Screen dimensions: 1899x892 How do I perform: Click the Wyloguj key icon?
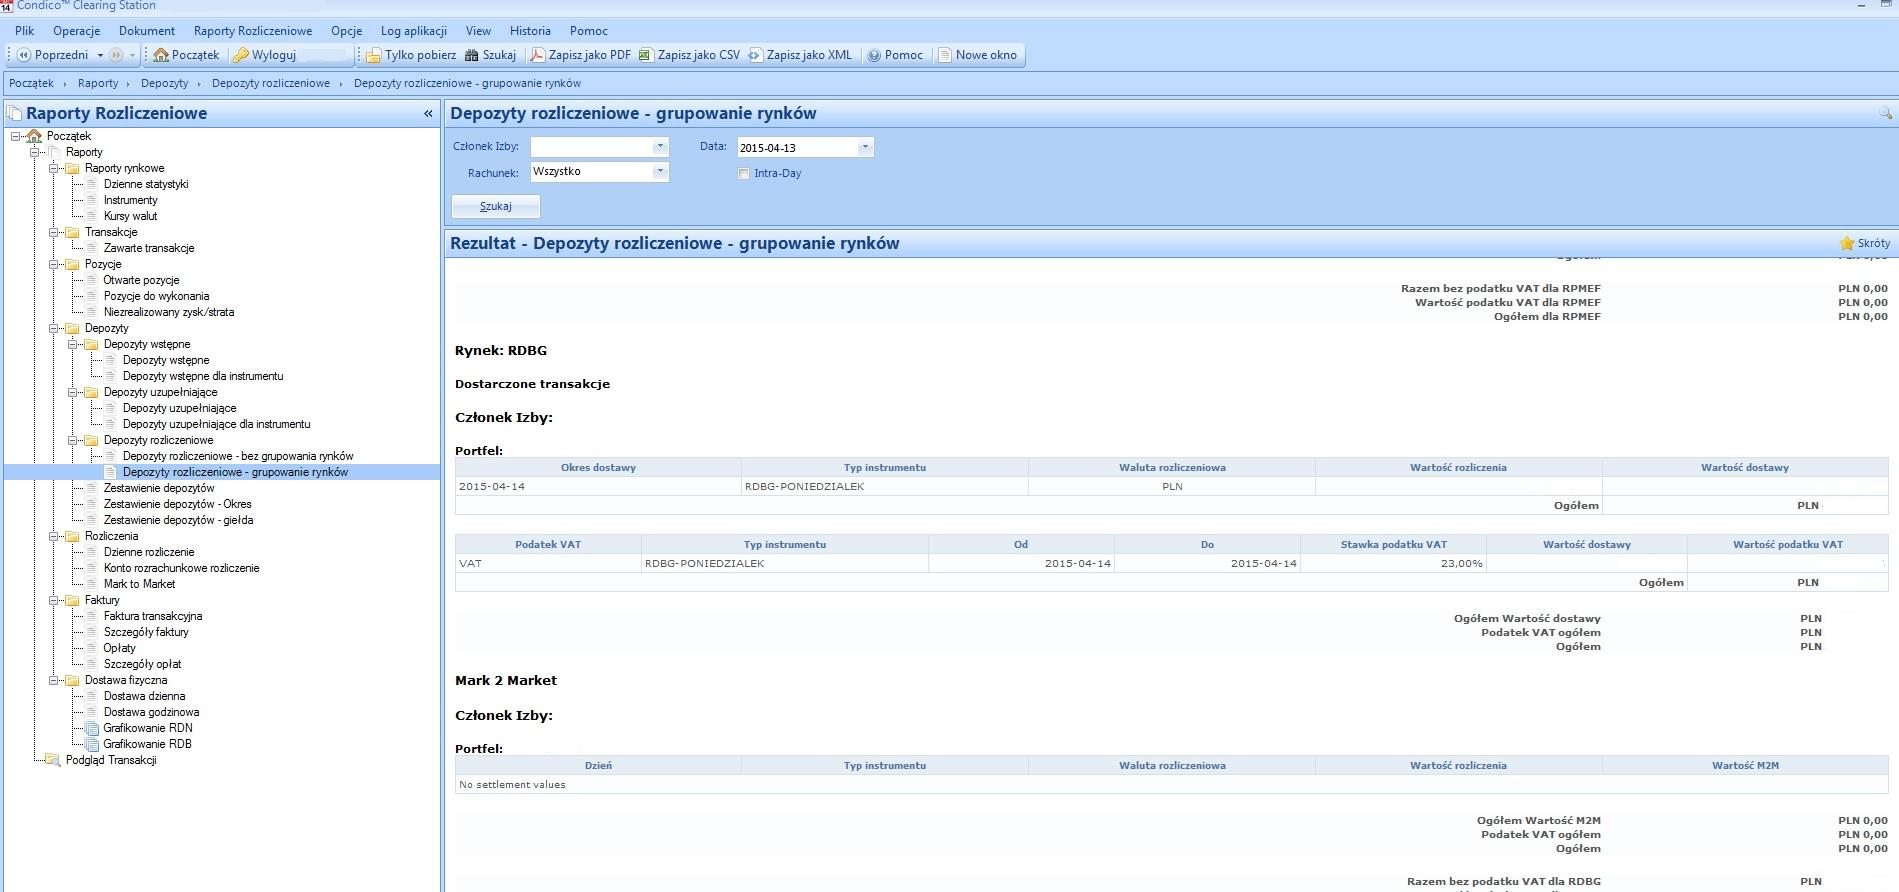pos(241,55)
